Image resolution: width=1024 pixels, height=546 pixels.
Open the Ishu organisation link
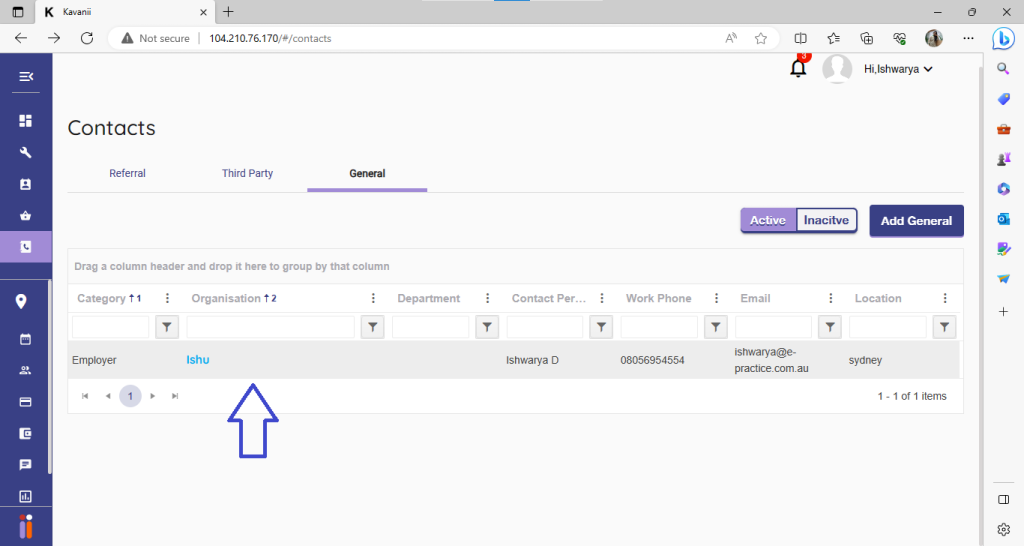[x=198, y=360]
